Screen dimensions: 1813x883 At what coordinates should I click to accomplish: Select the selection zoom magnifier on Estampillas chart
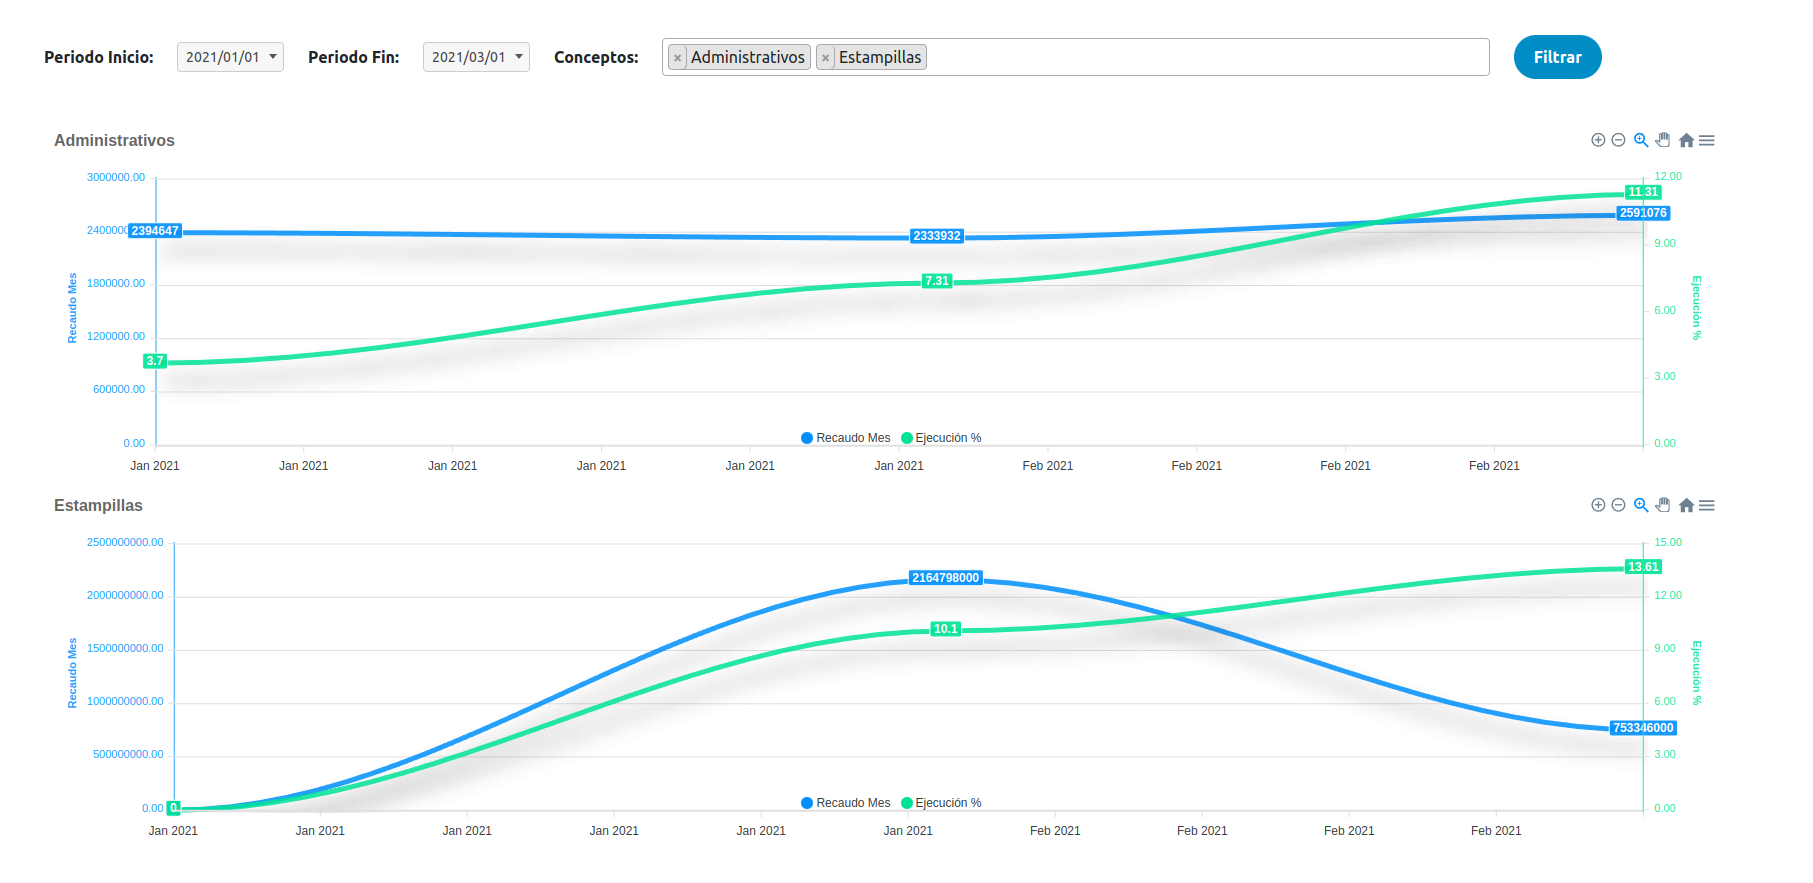pos(1641,505)
